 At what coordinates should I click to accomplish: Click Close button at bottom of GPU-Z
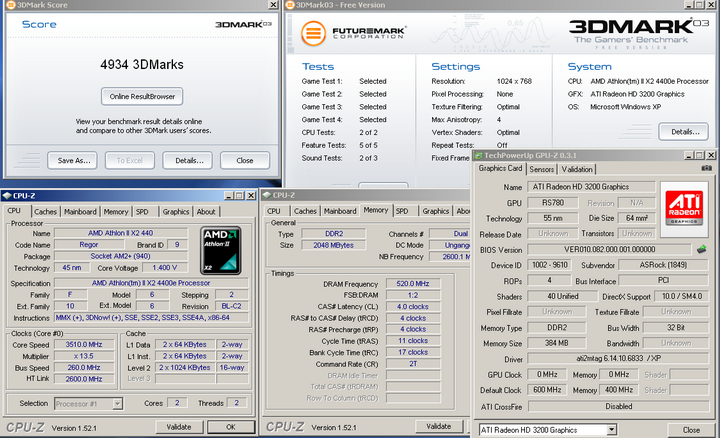click(x=691, y=430)
